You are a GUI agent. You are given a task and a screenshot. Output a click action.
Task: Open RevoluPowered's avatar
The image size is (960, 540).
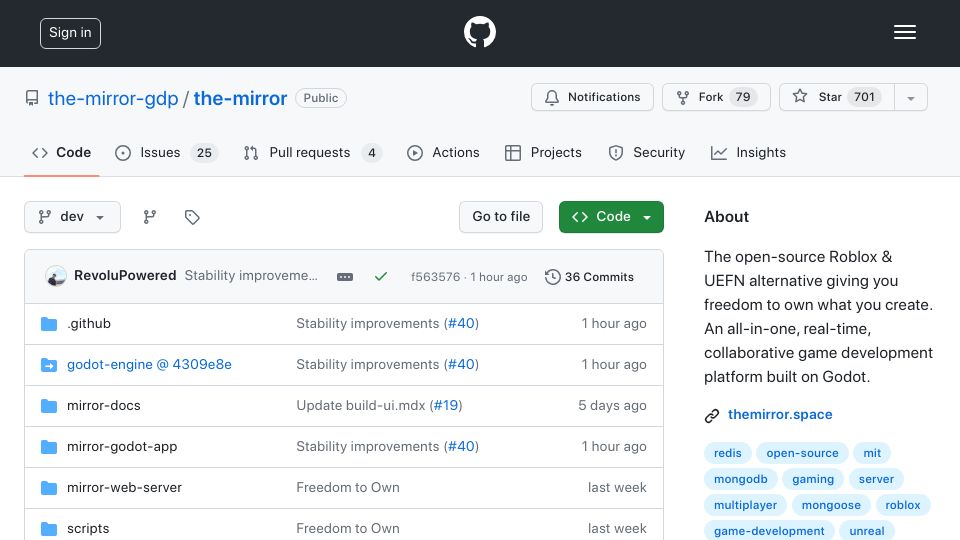[x=56, y=276]
